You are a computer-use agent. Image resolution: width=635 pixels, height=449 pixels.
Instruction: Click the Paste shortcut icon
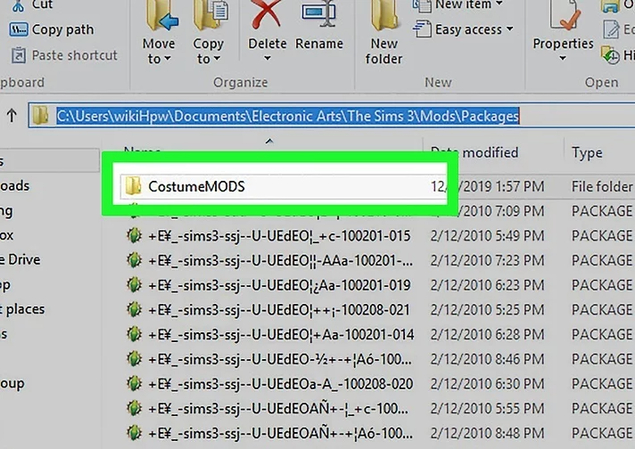19,55
